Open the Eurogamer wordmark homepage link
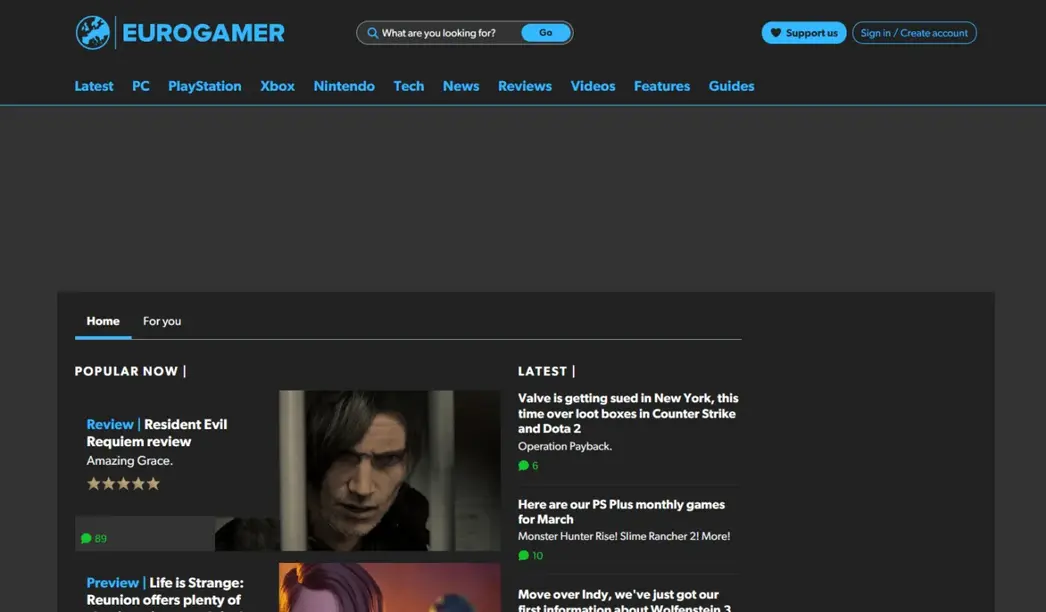 coord(203,33)
